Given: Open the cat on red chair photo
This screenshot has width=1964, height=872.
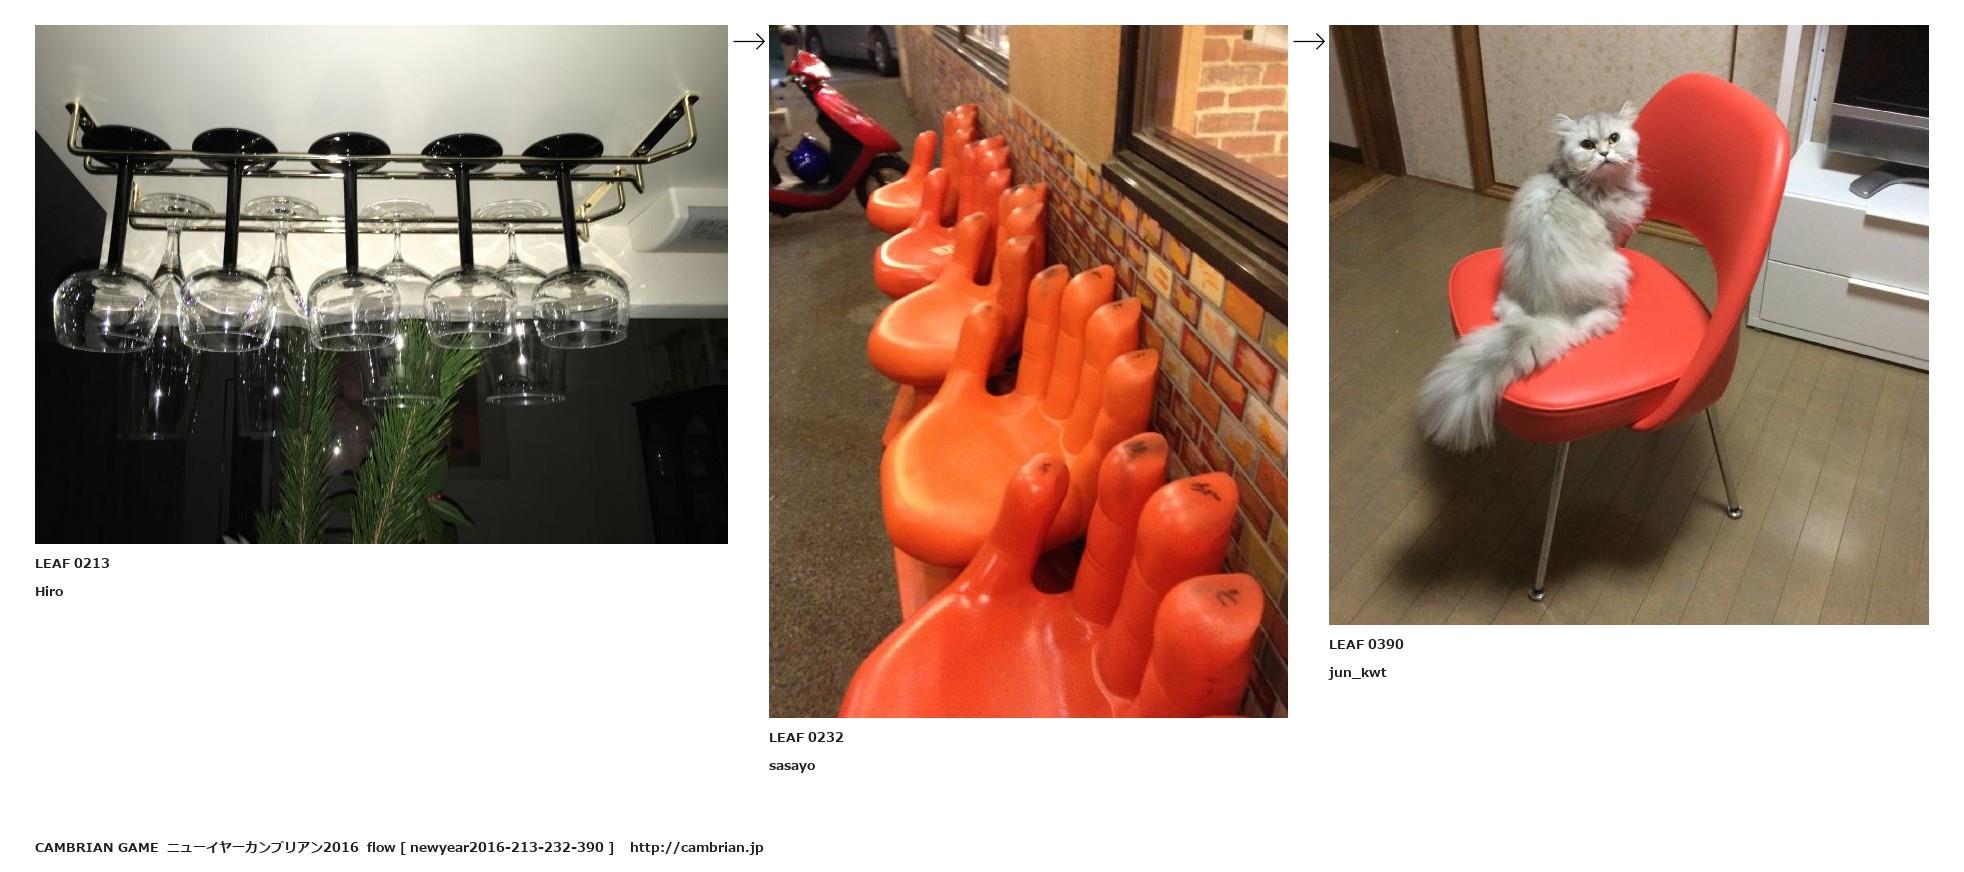Looking at the screenshot, I should pyautogui.click(x=1628, y=325).
